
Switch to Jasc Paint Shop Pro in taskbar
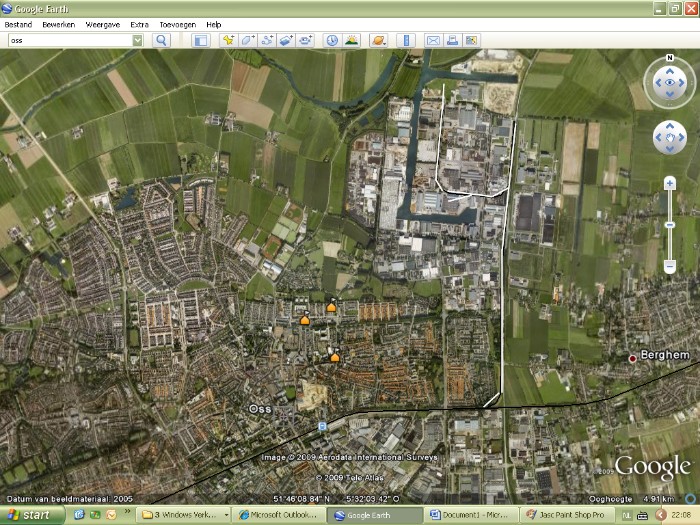[x=562, y=515]
